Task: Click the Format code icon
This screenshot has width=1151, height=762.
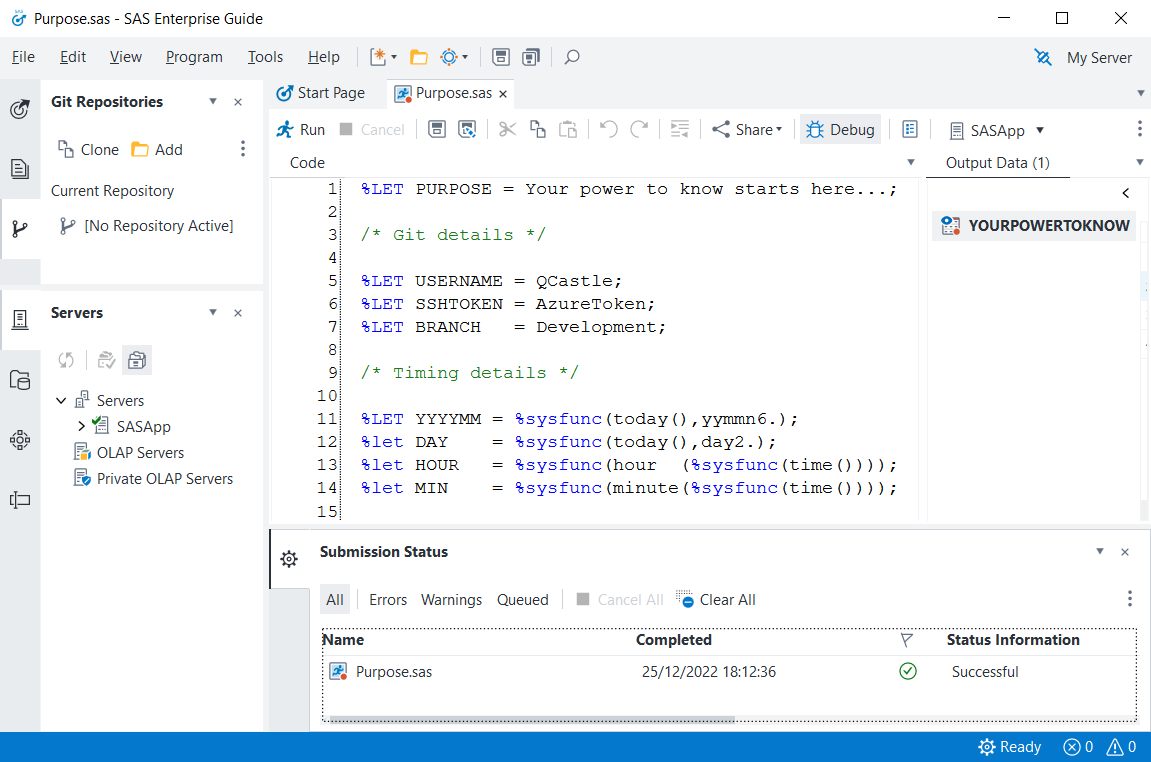Action: click(680, 130)
